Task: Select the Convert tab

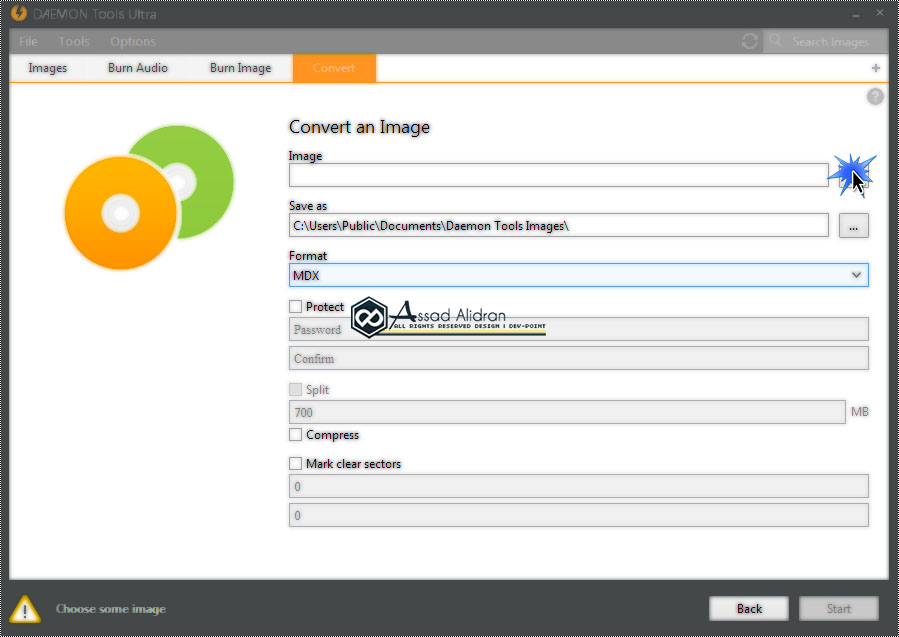Action: [x=334, y=68]
